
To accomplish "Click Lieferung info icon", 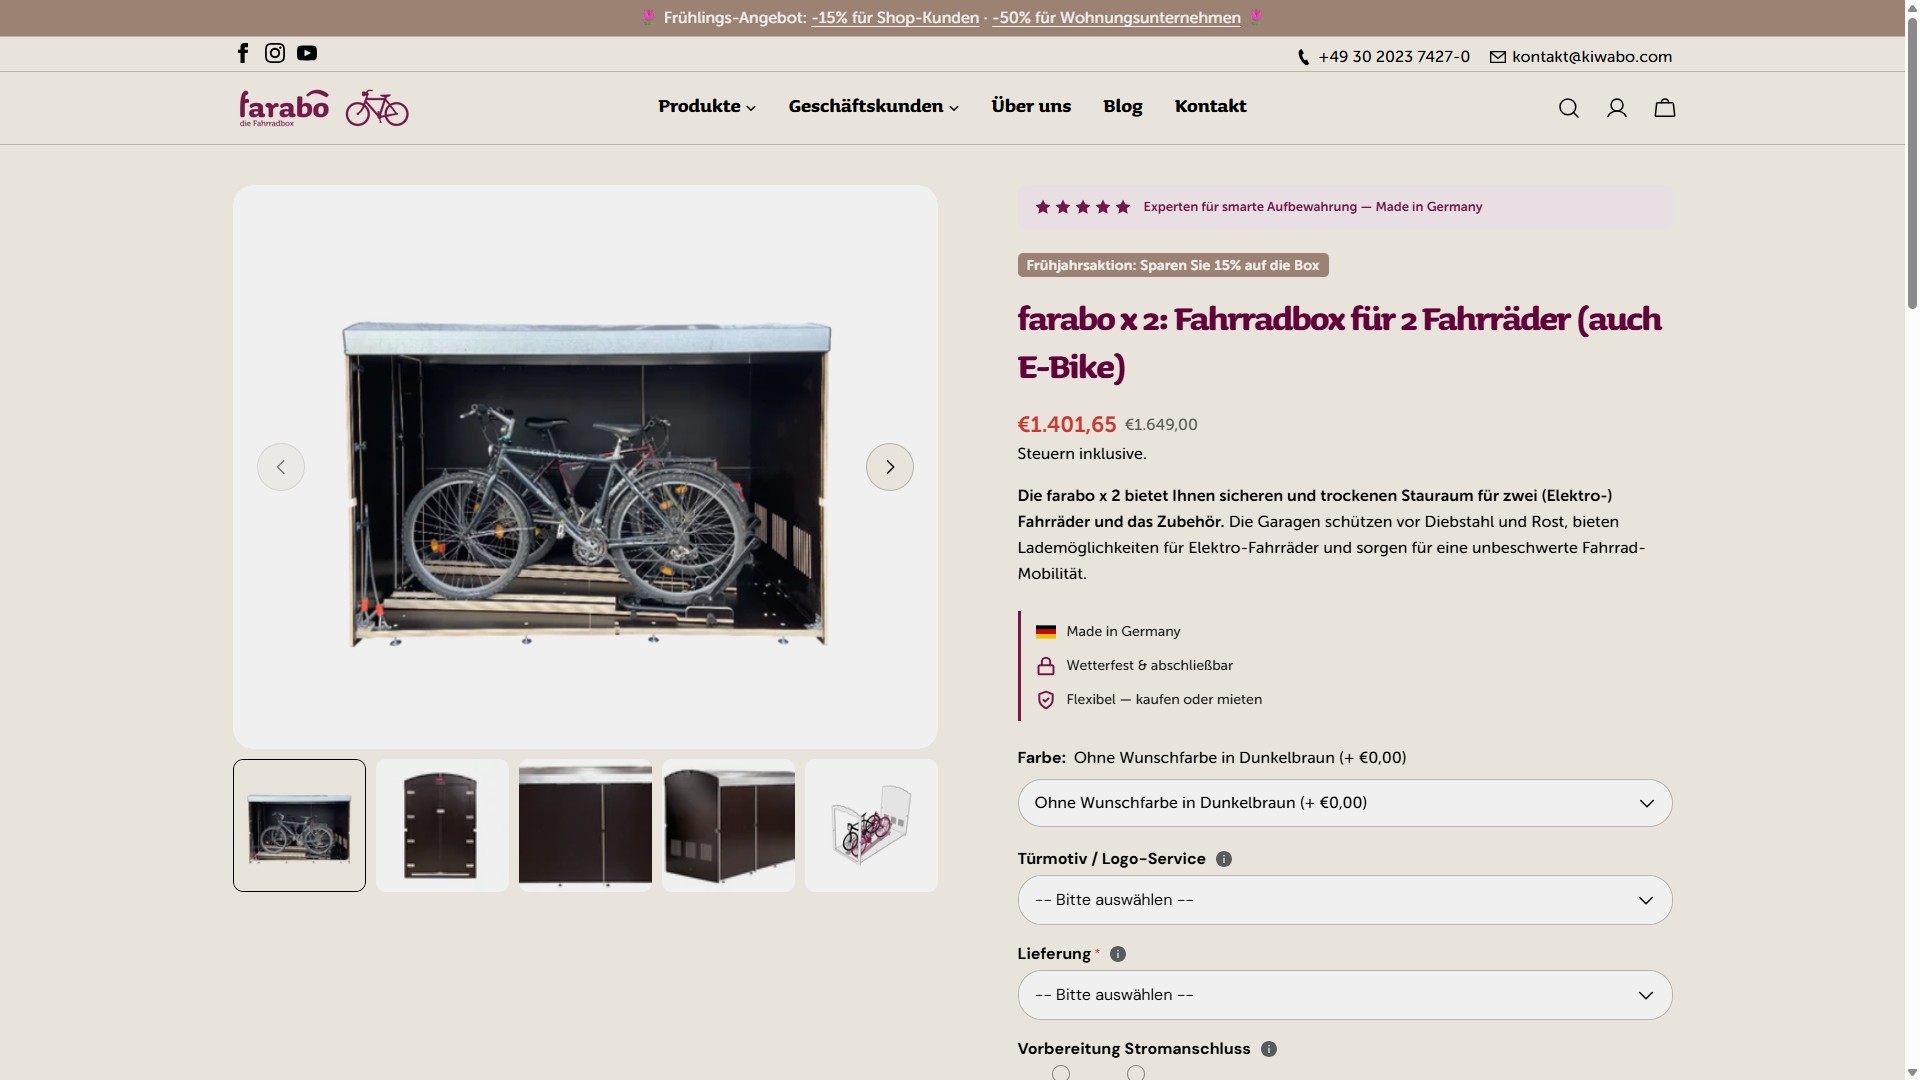I will pyautogui.click(x=1118, y=954).
